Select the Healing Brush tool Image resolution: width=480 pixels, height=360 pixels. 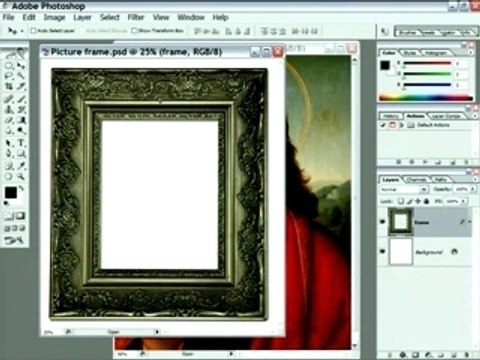coord(9,99)
